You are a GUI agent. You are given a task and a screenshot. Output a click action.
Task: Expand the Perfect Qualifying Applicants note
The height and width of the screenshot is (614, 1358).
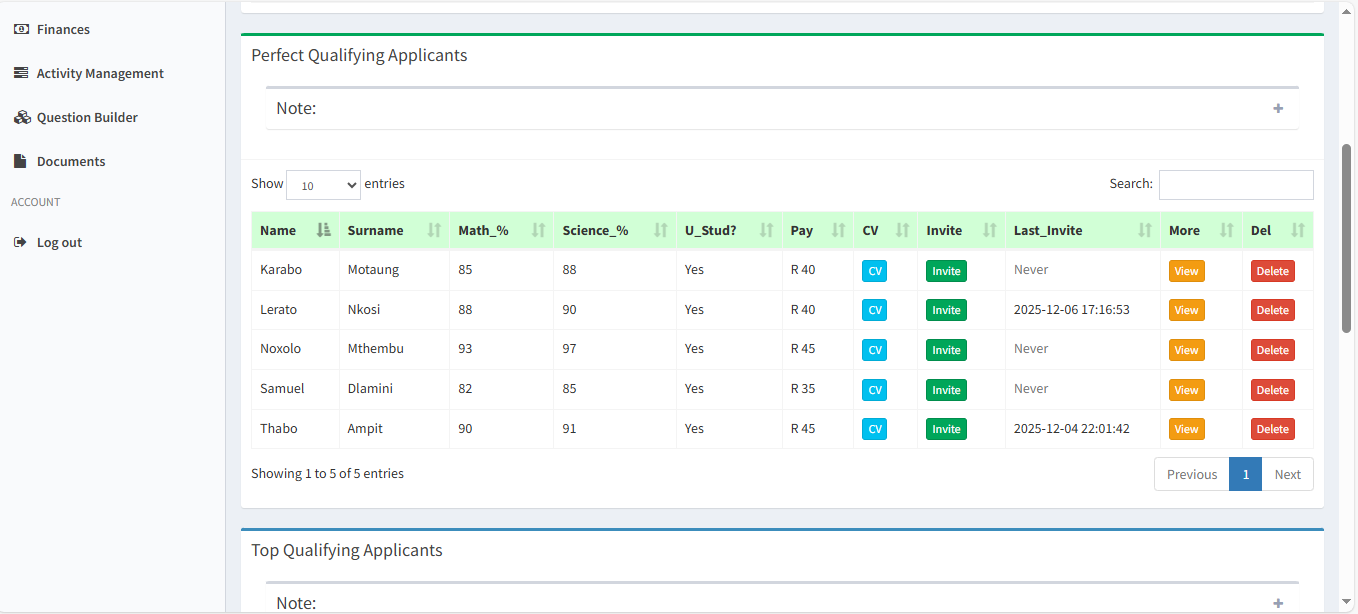click(x=1278, y=108)
